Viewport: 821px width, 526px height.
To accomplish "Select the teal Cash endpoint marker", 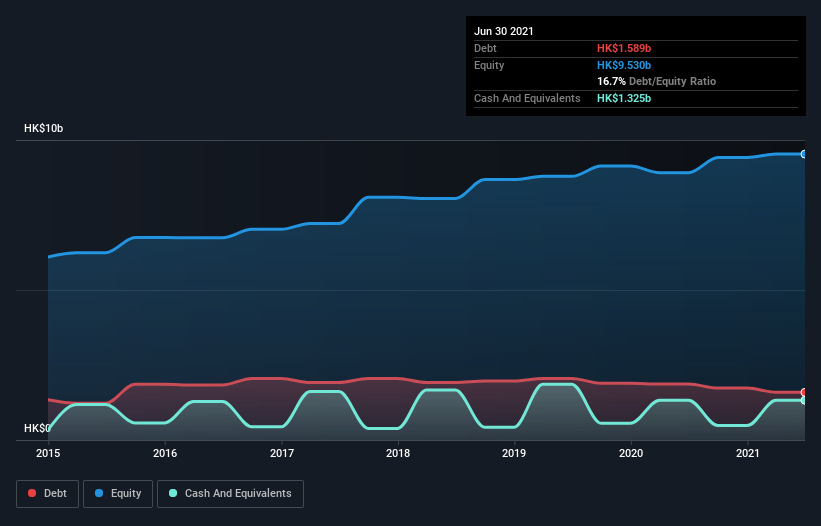I will coord(804,400).
